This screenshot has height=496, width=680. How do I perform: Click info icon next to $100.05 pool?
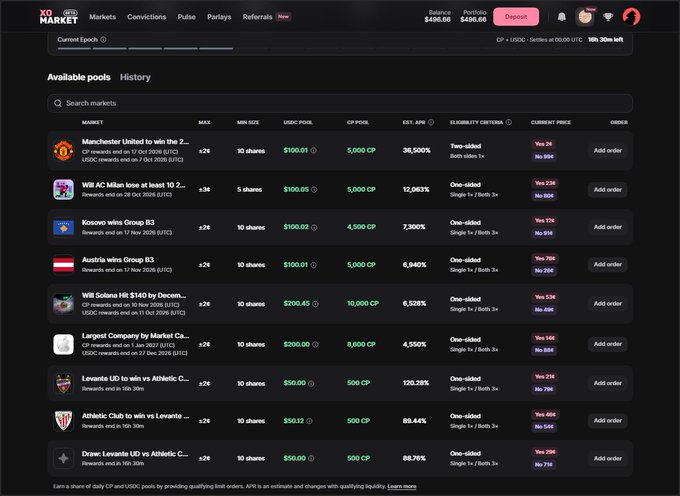pos(314,189)
